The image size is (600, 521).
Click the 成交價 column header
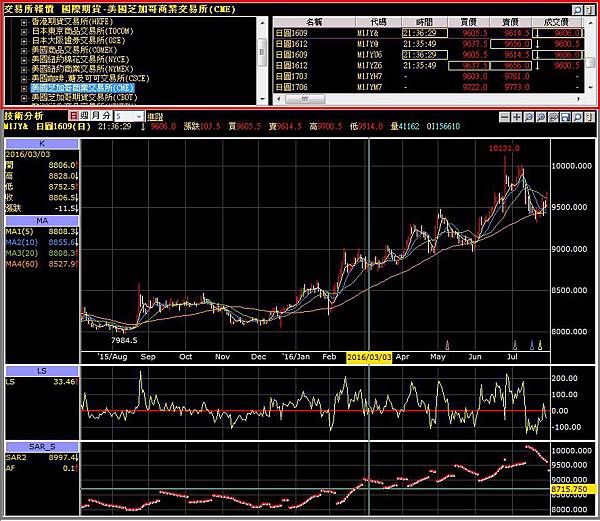(557, 22)
